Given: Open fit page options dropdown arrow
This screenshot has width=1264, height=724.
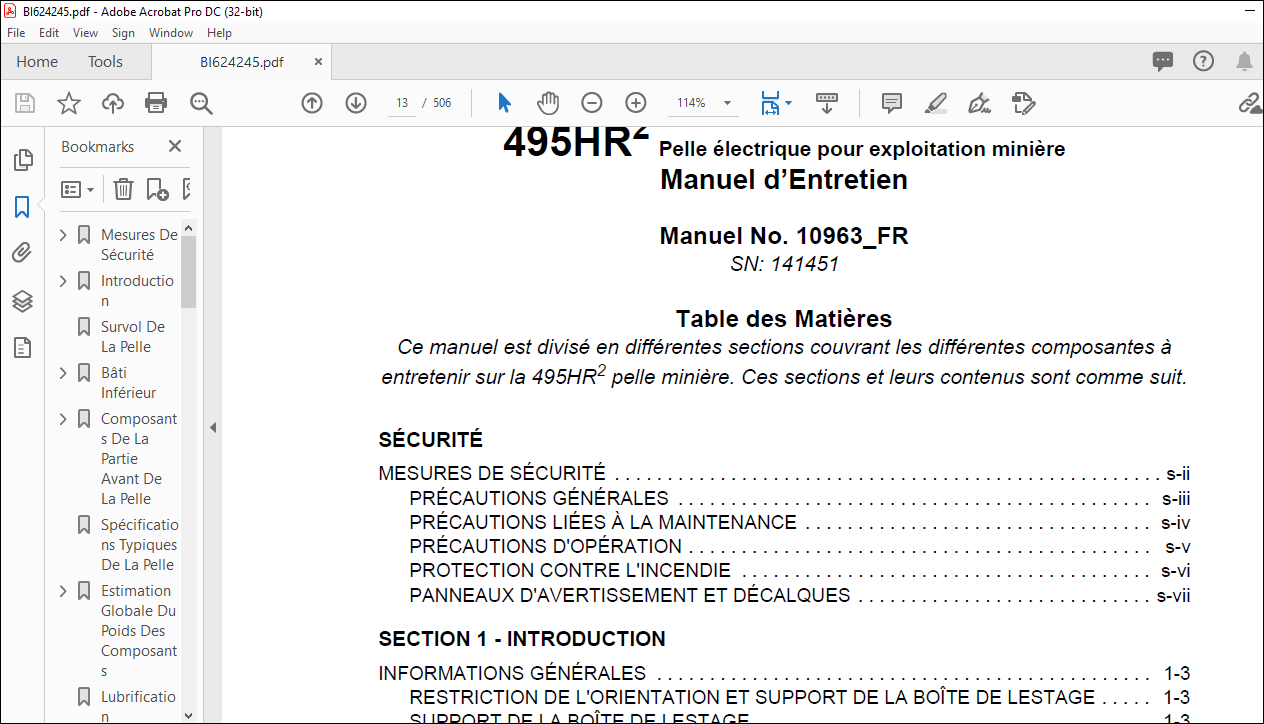Looking at the screenshot, I should tap(788, 103).
